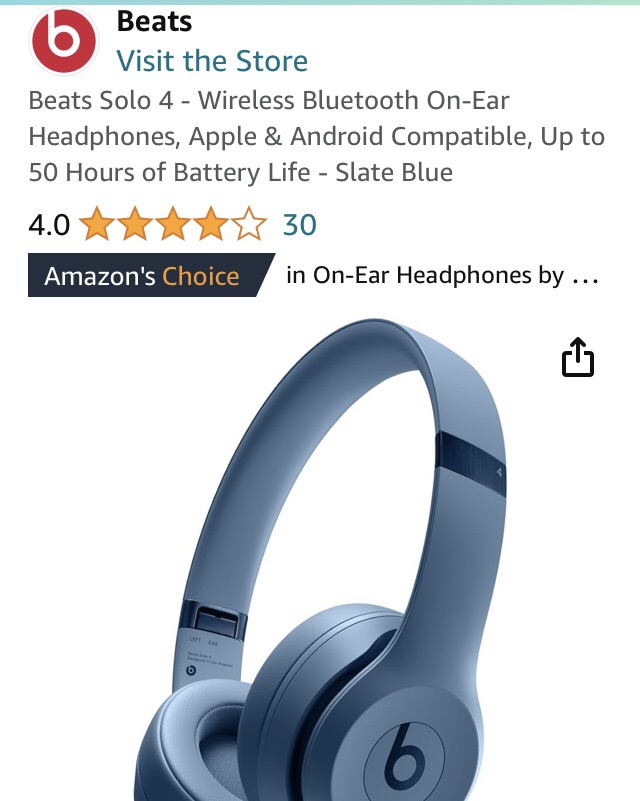Select the Beats Solo 4 product title
Image resolution: width=640 pixels, height=801 pixels.
click(x=317, y=136)
